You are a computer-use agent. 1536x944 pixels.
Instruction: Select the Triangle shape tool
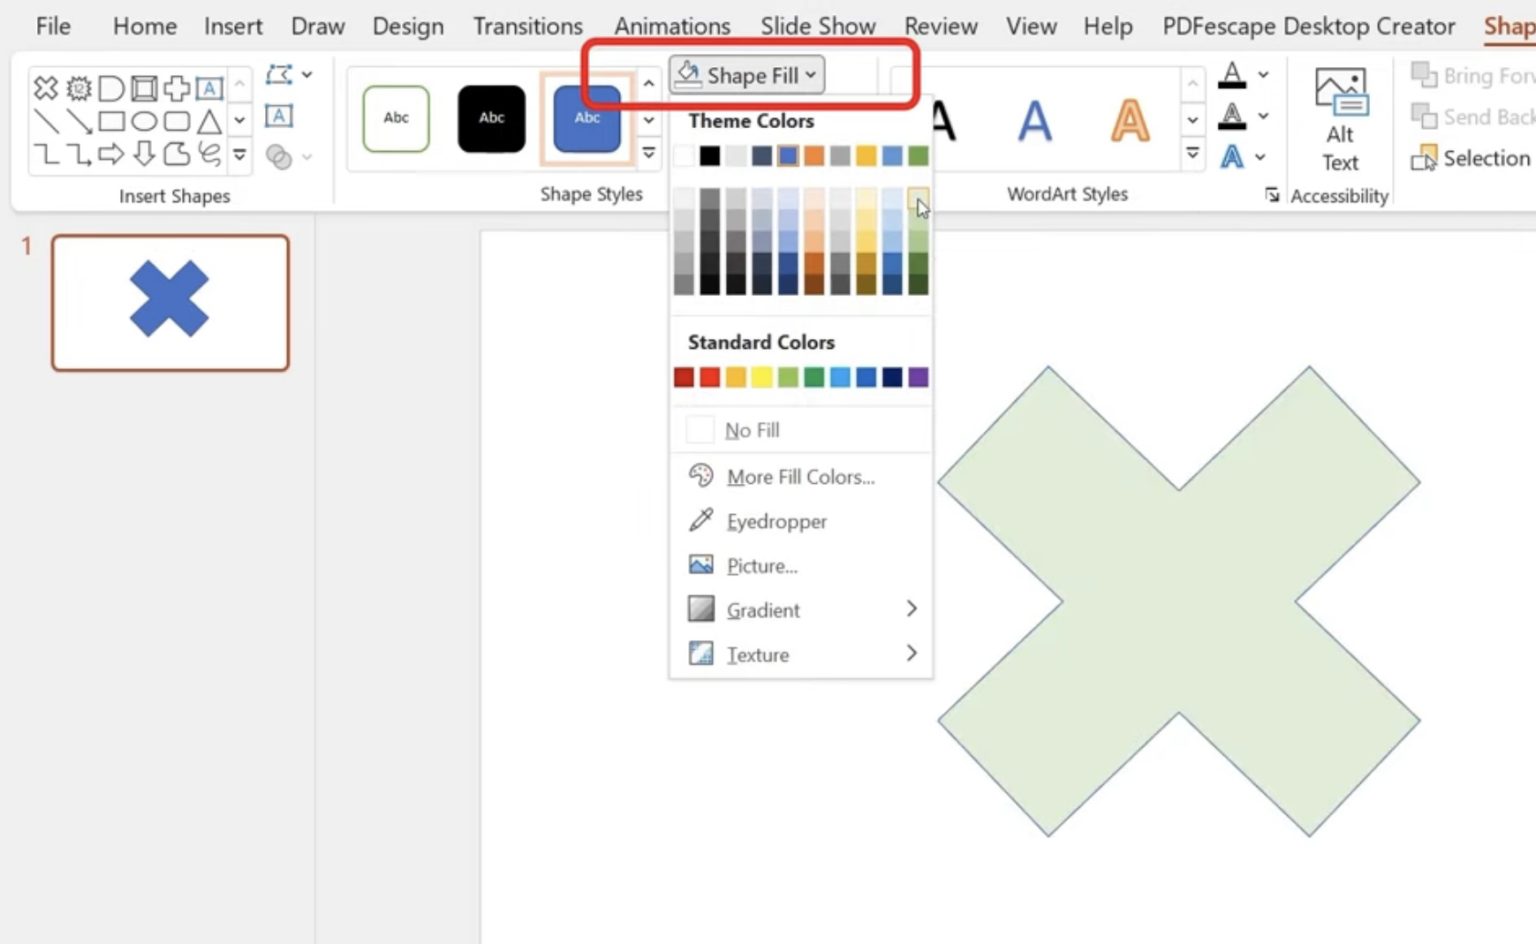[208, 122]
